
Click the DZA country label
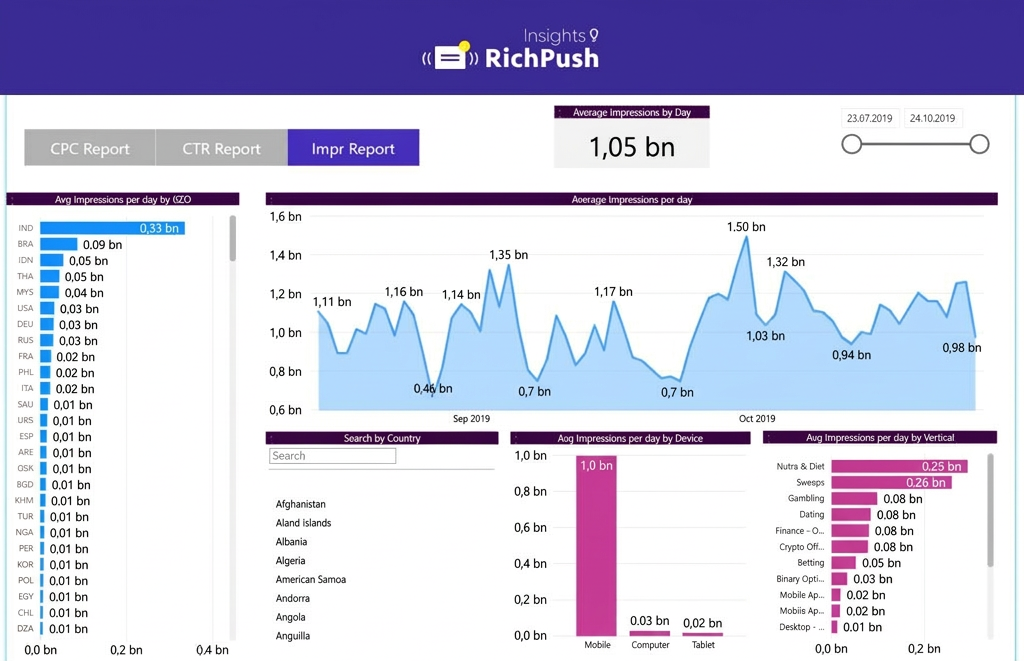(25, 628)
